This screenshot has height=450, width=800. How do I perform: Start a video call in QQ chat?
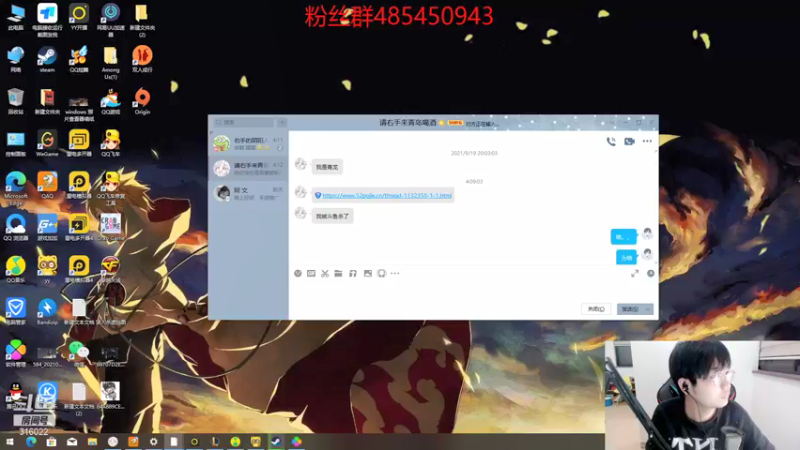(629, 142)
